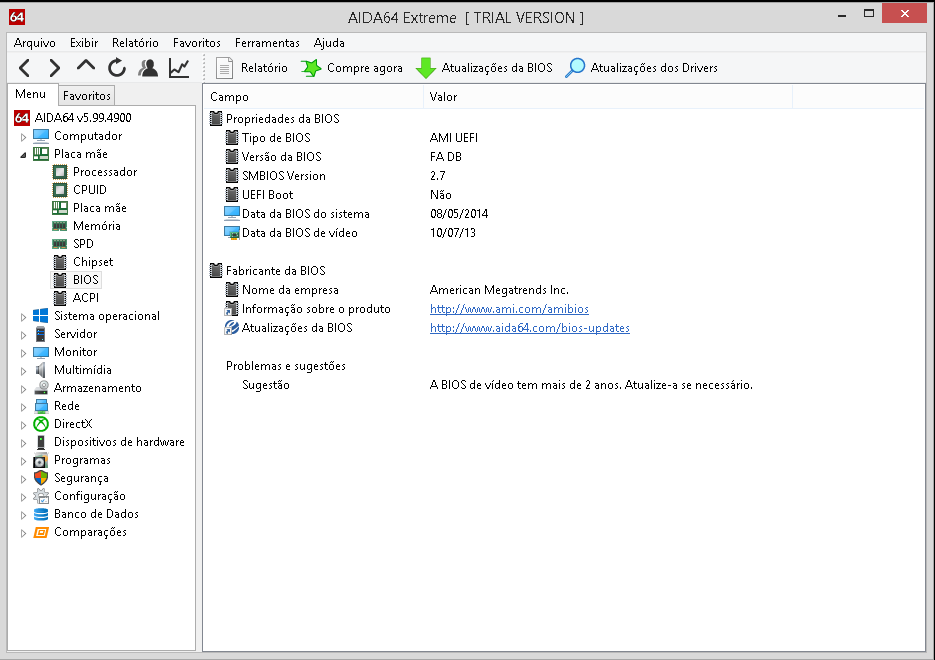Select CPUID in the tree
The height and width of the screenshot is (660, 935).
click(89, 190)
